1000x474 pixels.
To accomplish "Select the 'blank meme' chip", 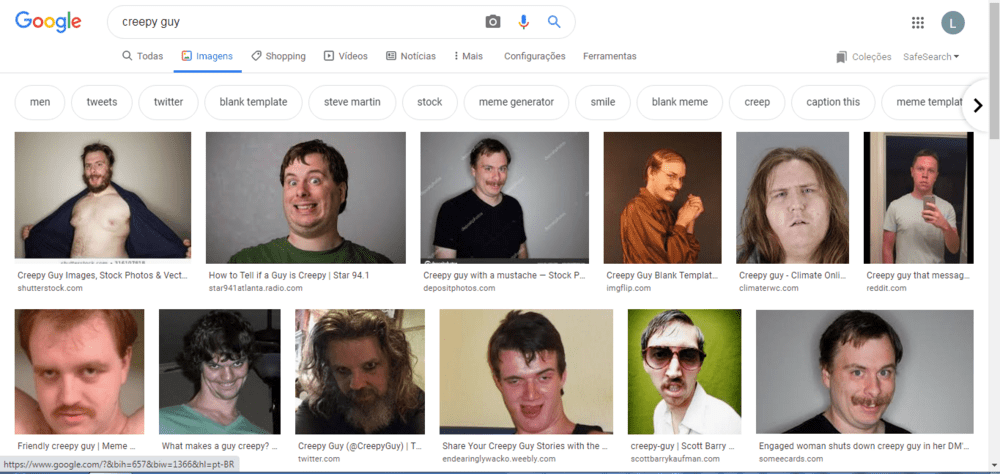I will click(x=680, y=102).
